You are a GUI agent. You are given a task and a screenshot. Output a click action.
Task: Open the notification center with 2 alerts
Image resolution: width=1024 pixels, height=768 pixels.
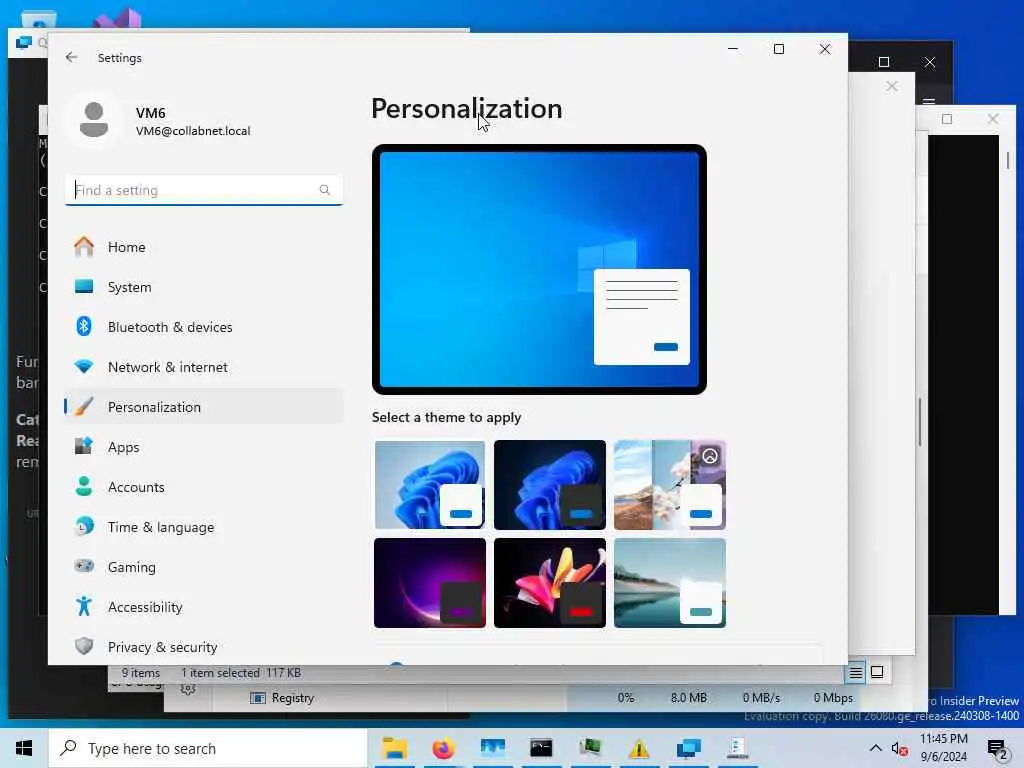997,749
